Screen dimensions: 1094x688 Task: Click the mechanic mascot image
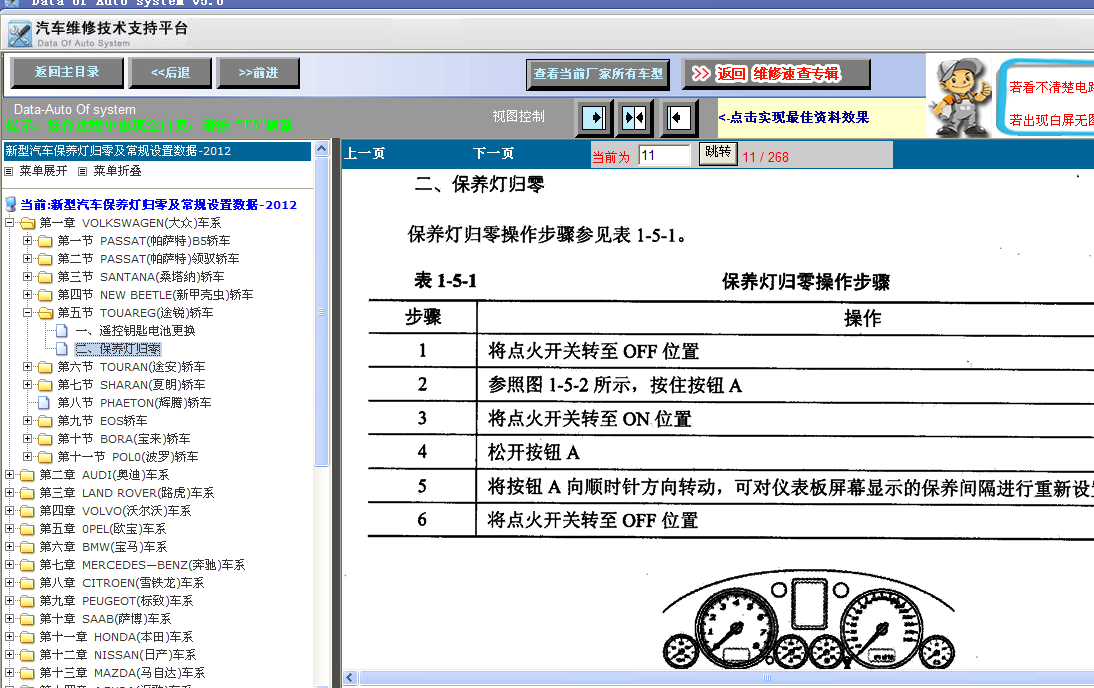click(961, 97)
